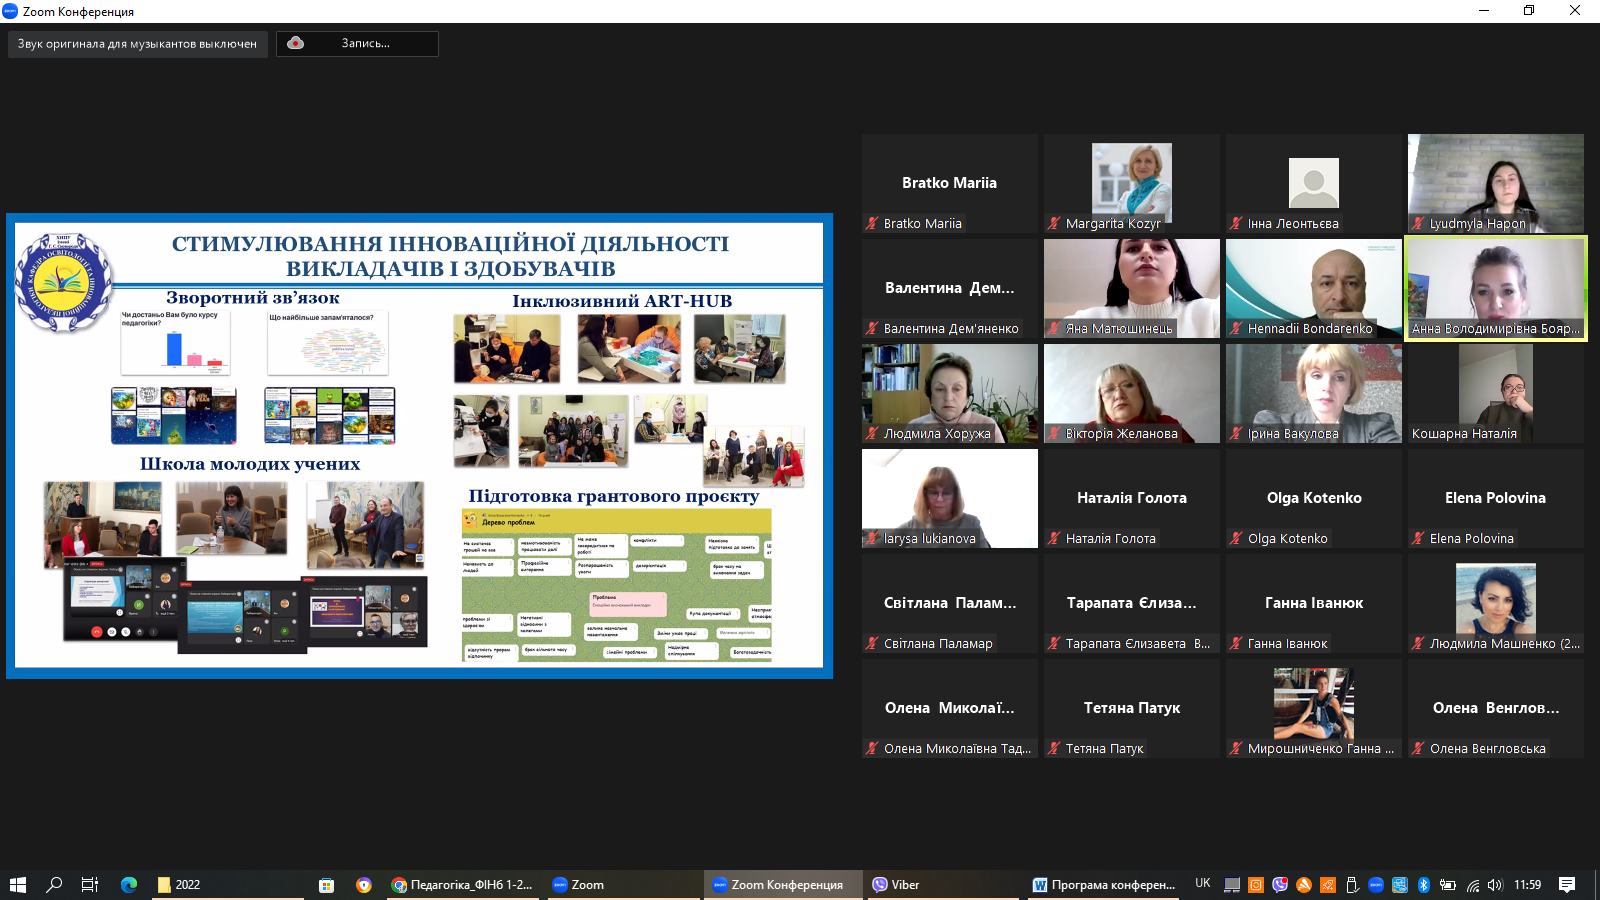The image size is (1600, 900).
Task: Open the Microsoft Store taskbar icon
Action: tap(326, 885)
